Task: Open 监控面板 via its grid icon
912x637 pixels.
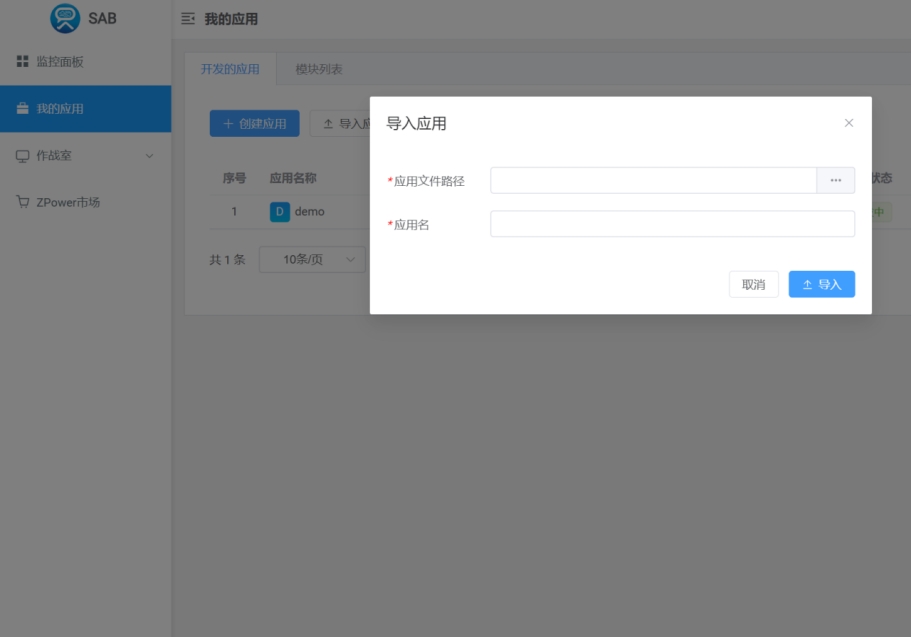Action: tap(22, 62)
